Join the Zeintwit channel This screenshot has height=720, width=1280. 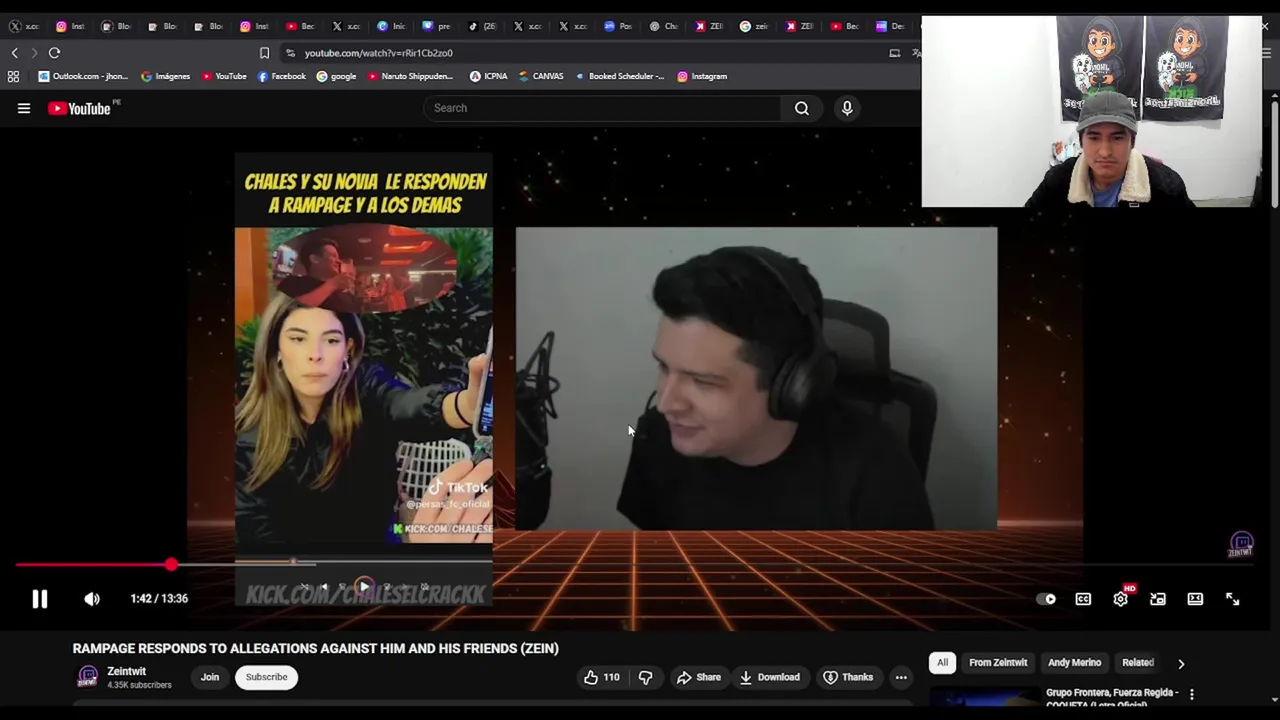[210, 677]
